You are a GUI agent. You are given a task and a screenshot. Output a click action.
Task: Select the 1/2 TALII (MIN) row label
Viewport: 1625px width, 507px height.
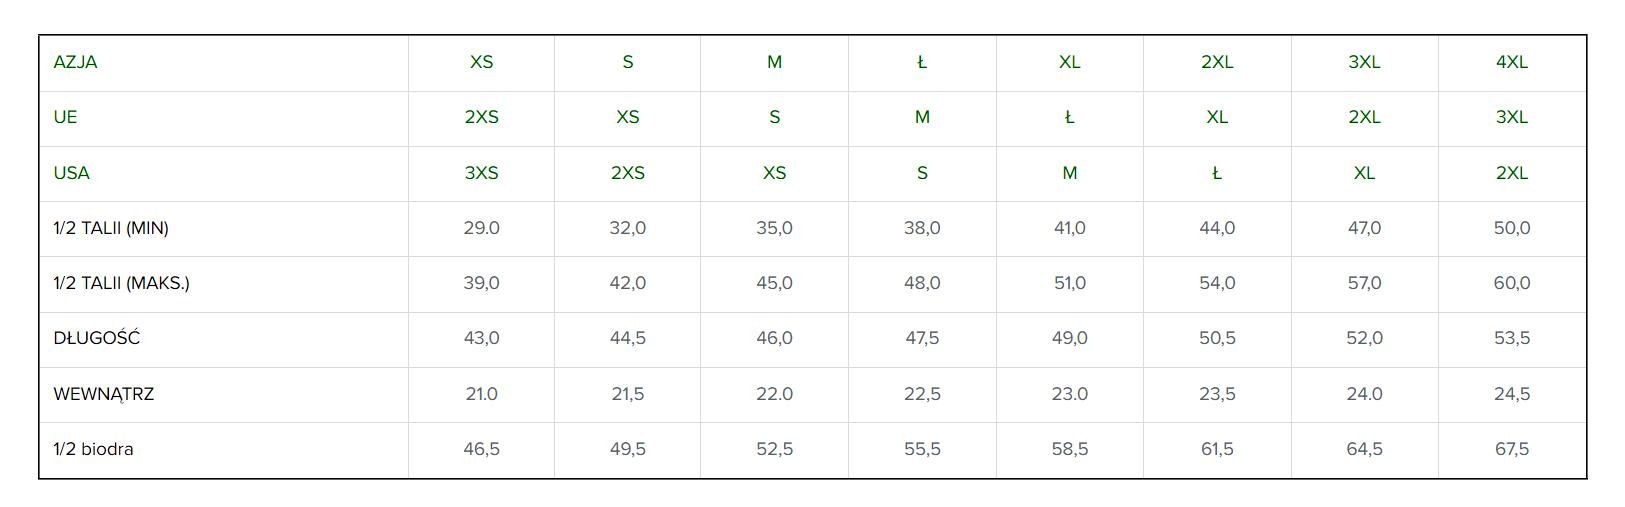[x=111, y=228]
